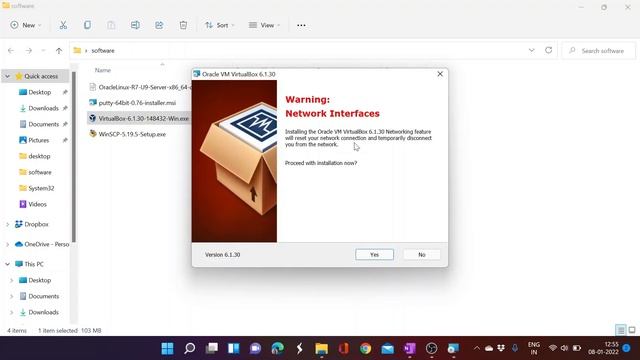Go back with the Back arrow
This screenshot has width=640, height=360.
pos(11,51)
